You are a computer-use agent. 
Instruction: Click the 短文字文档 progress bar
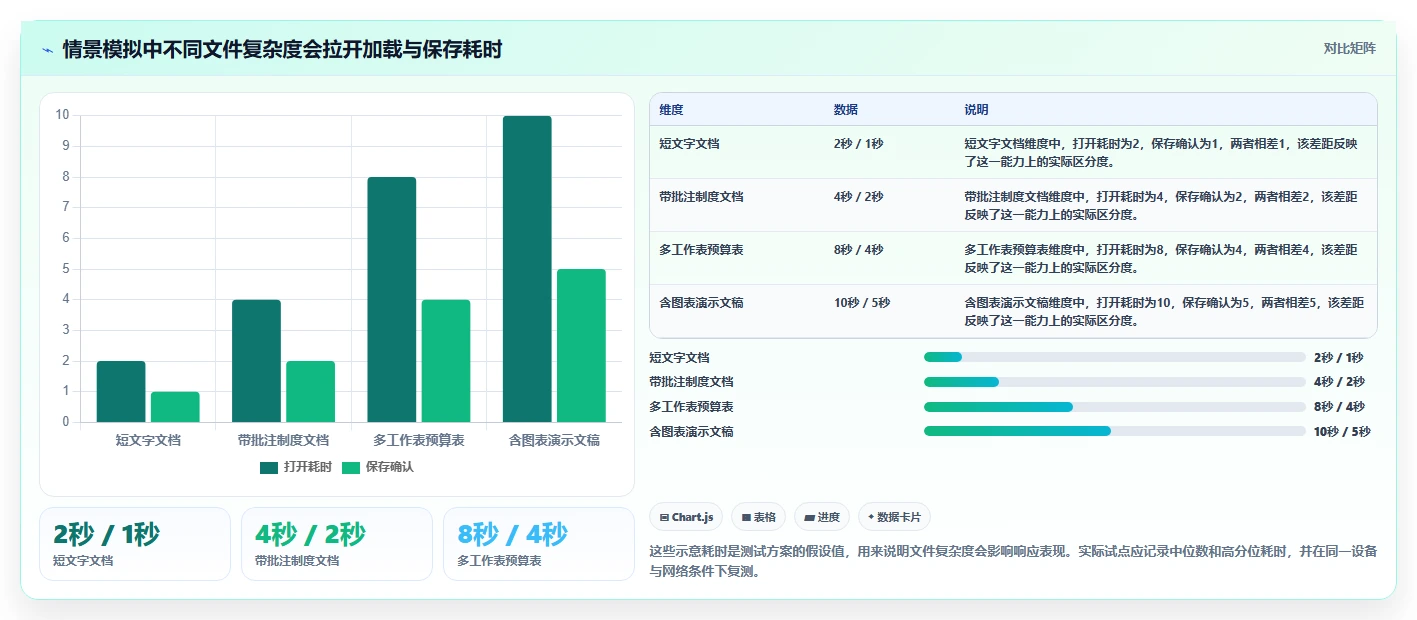tap(1115, 357)
